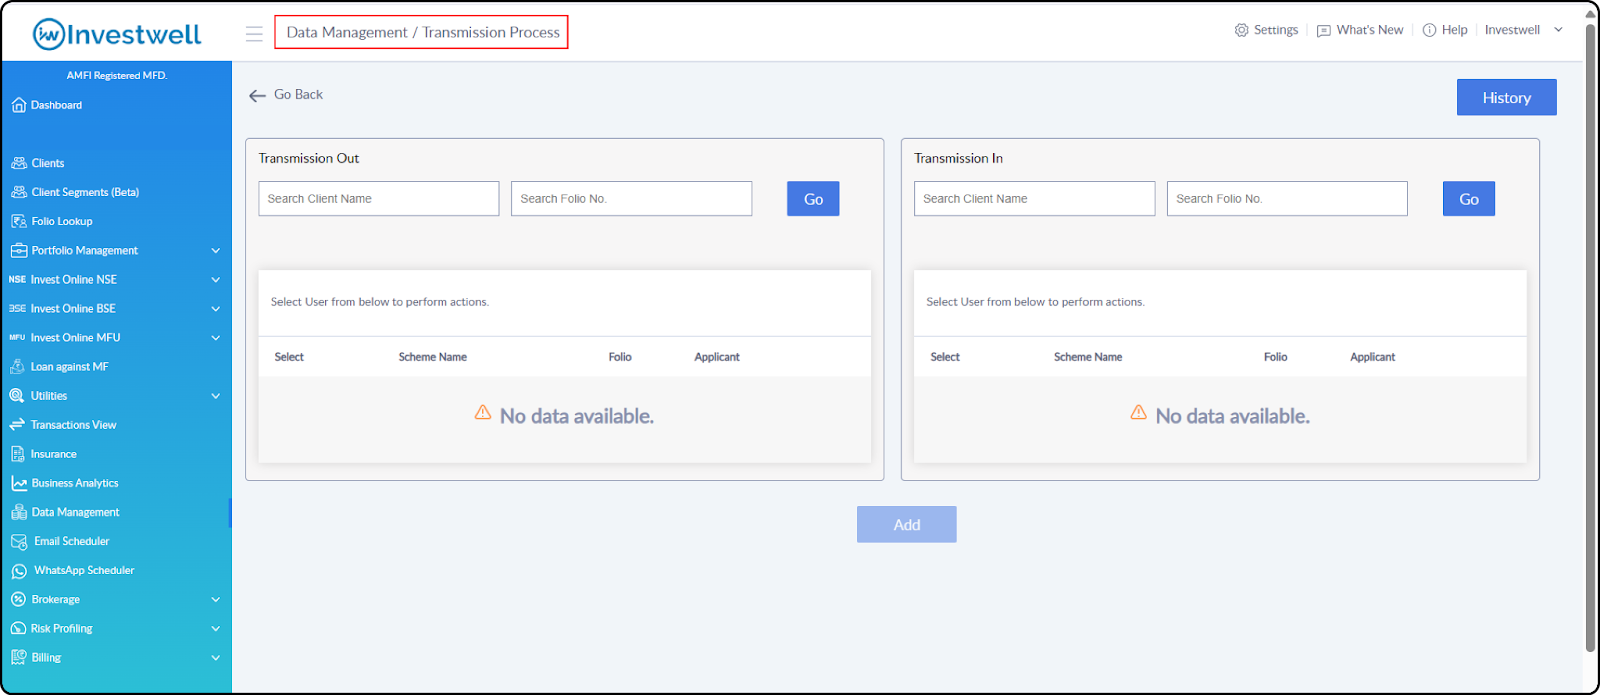This screenshot has height=695, width=1600.
Task: Click the Go Back link
Action: pos(298,95)
